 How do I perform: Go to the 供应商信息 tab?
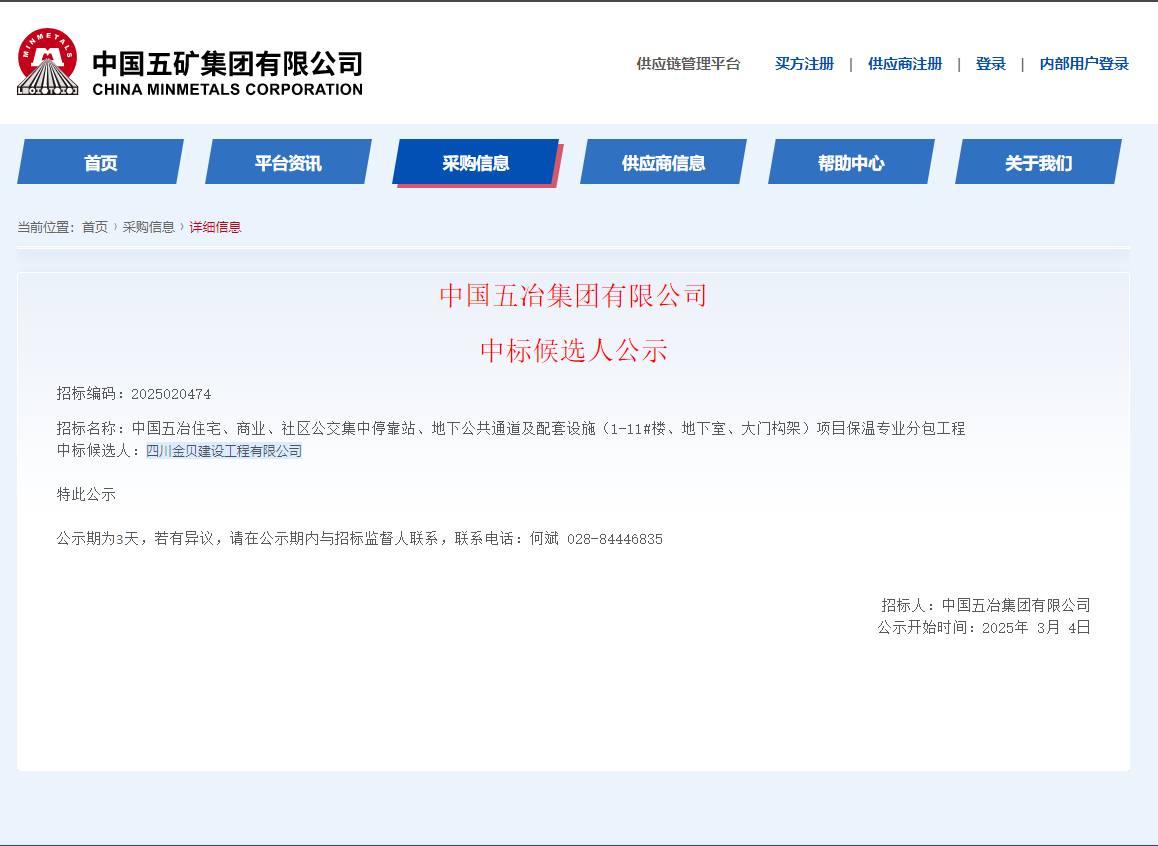(663, 162)
